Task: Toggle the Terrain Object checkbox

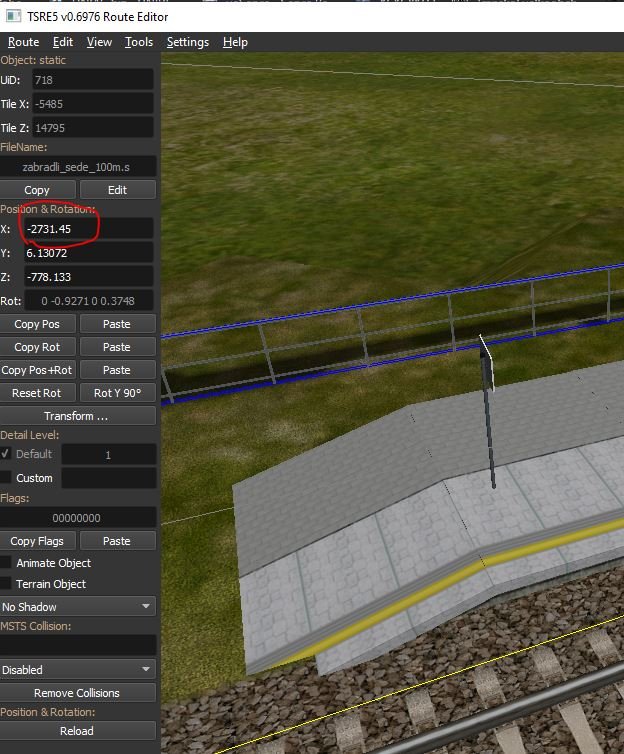Action: (x=7, y=584)
